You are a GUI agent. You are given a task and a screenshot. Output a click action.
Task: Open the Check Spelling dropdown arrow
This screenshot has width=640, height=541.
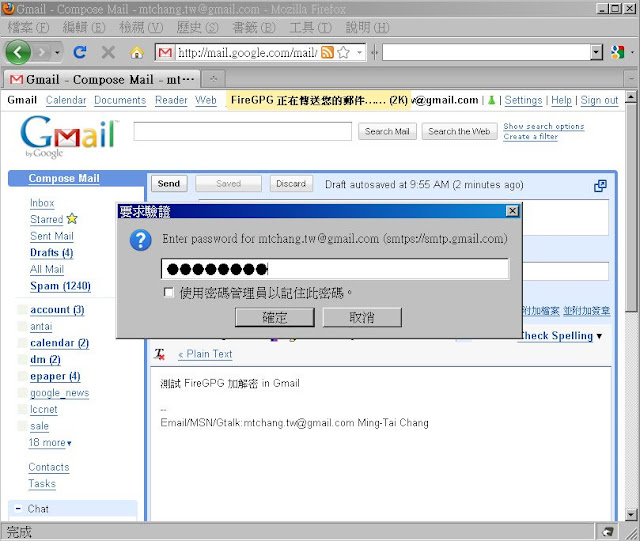tap(599, 336)
